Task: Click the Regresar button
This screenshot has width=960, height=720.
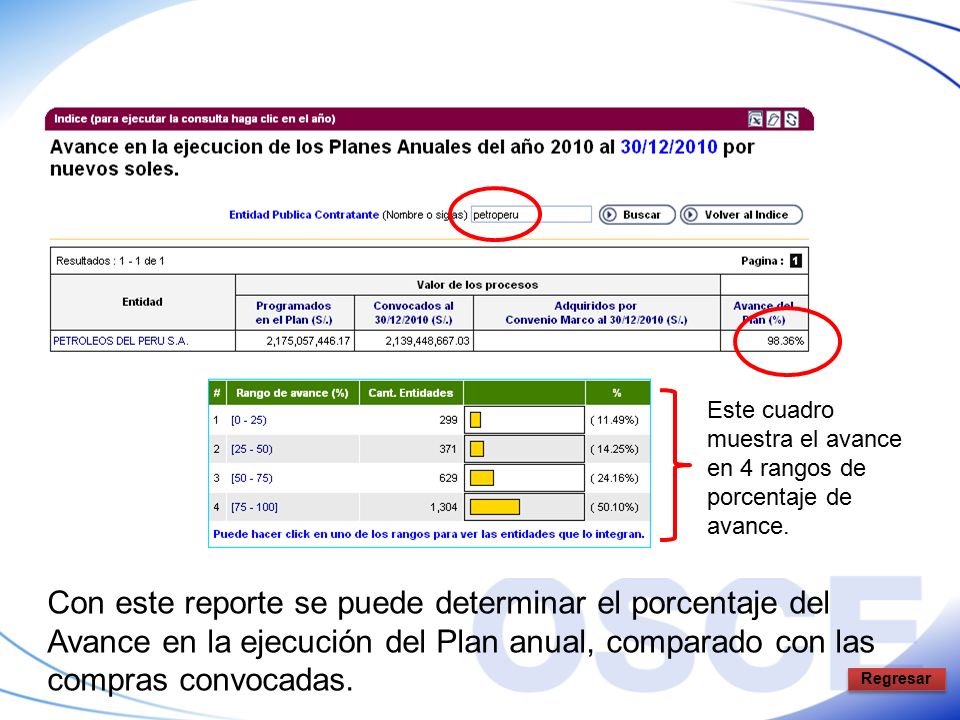Action: point(896,679)
